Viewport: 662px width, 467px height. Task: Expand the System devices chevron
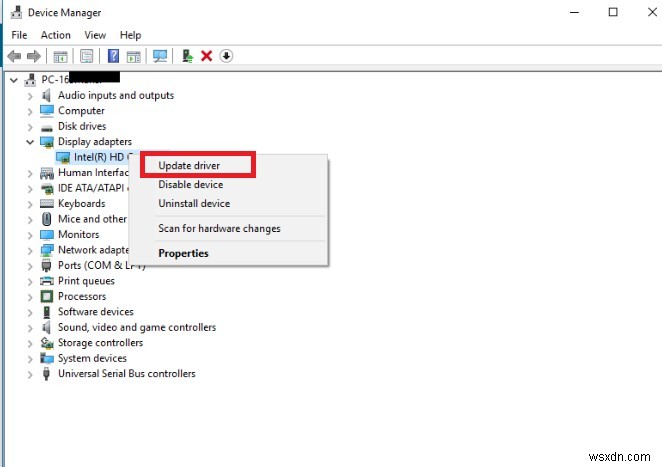click(x=30, y=359)
